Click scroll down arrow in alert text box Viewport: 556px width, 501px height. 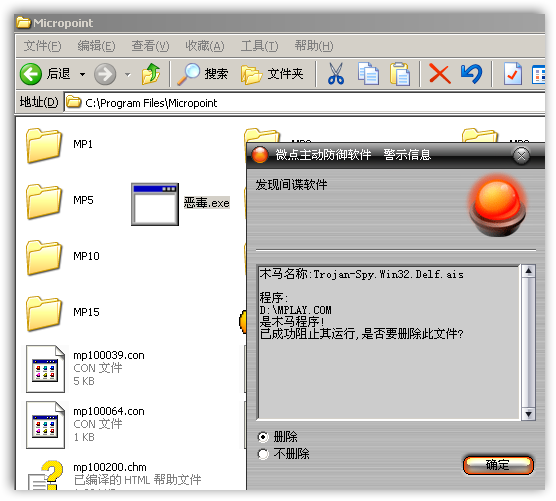click(x=528, y=413)
